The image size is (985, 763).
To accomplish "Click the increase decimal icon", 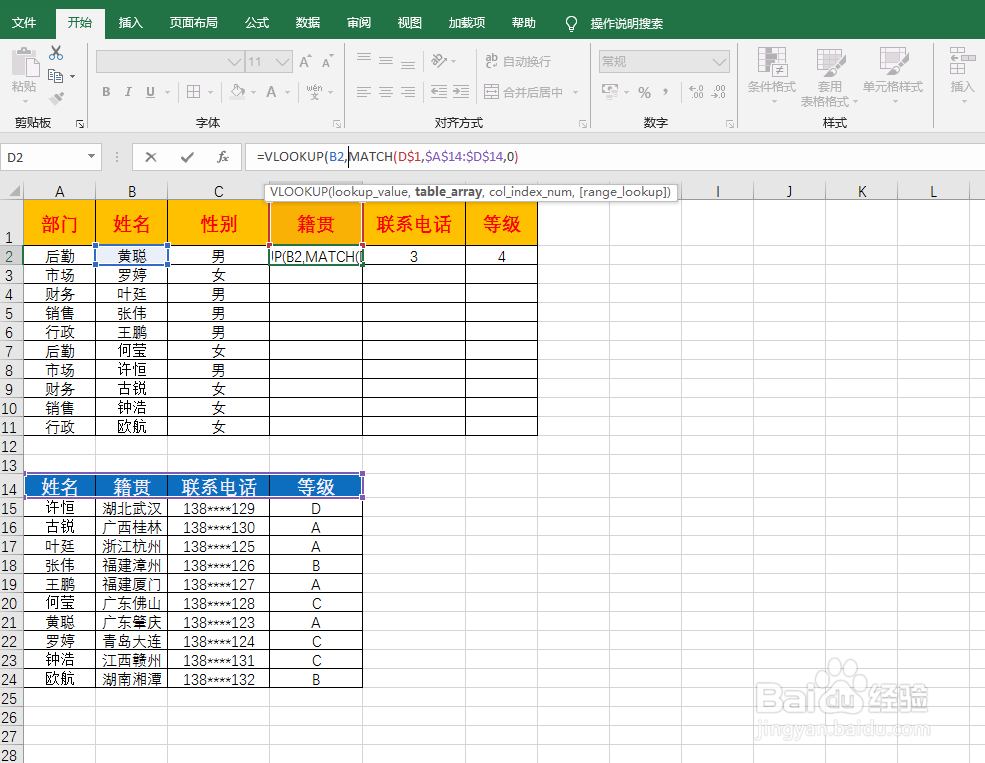I will pos(696,92).
